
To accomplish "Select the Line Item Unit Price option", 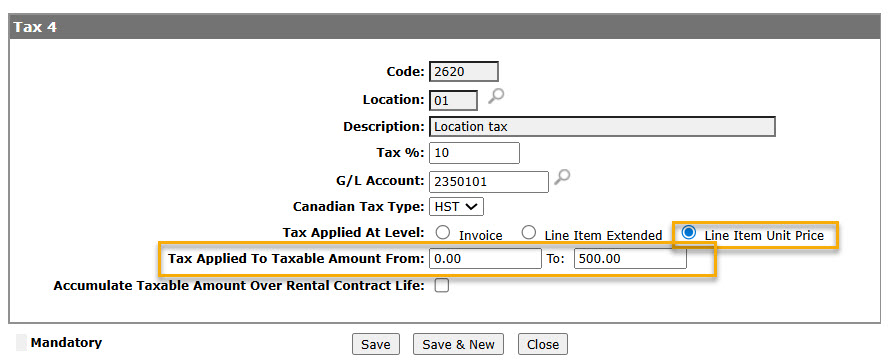I will [x=689, y=233].
